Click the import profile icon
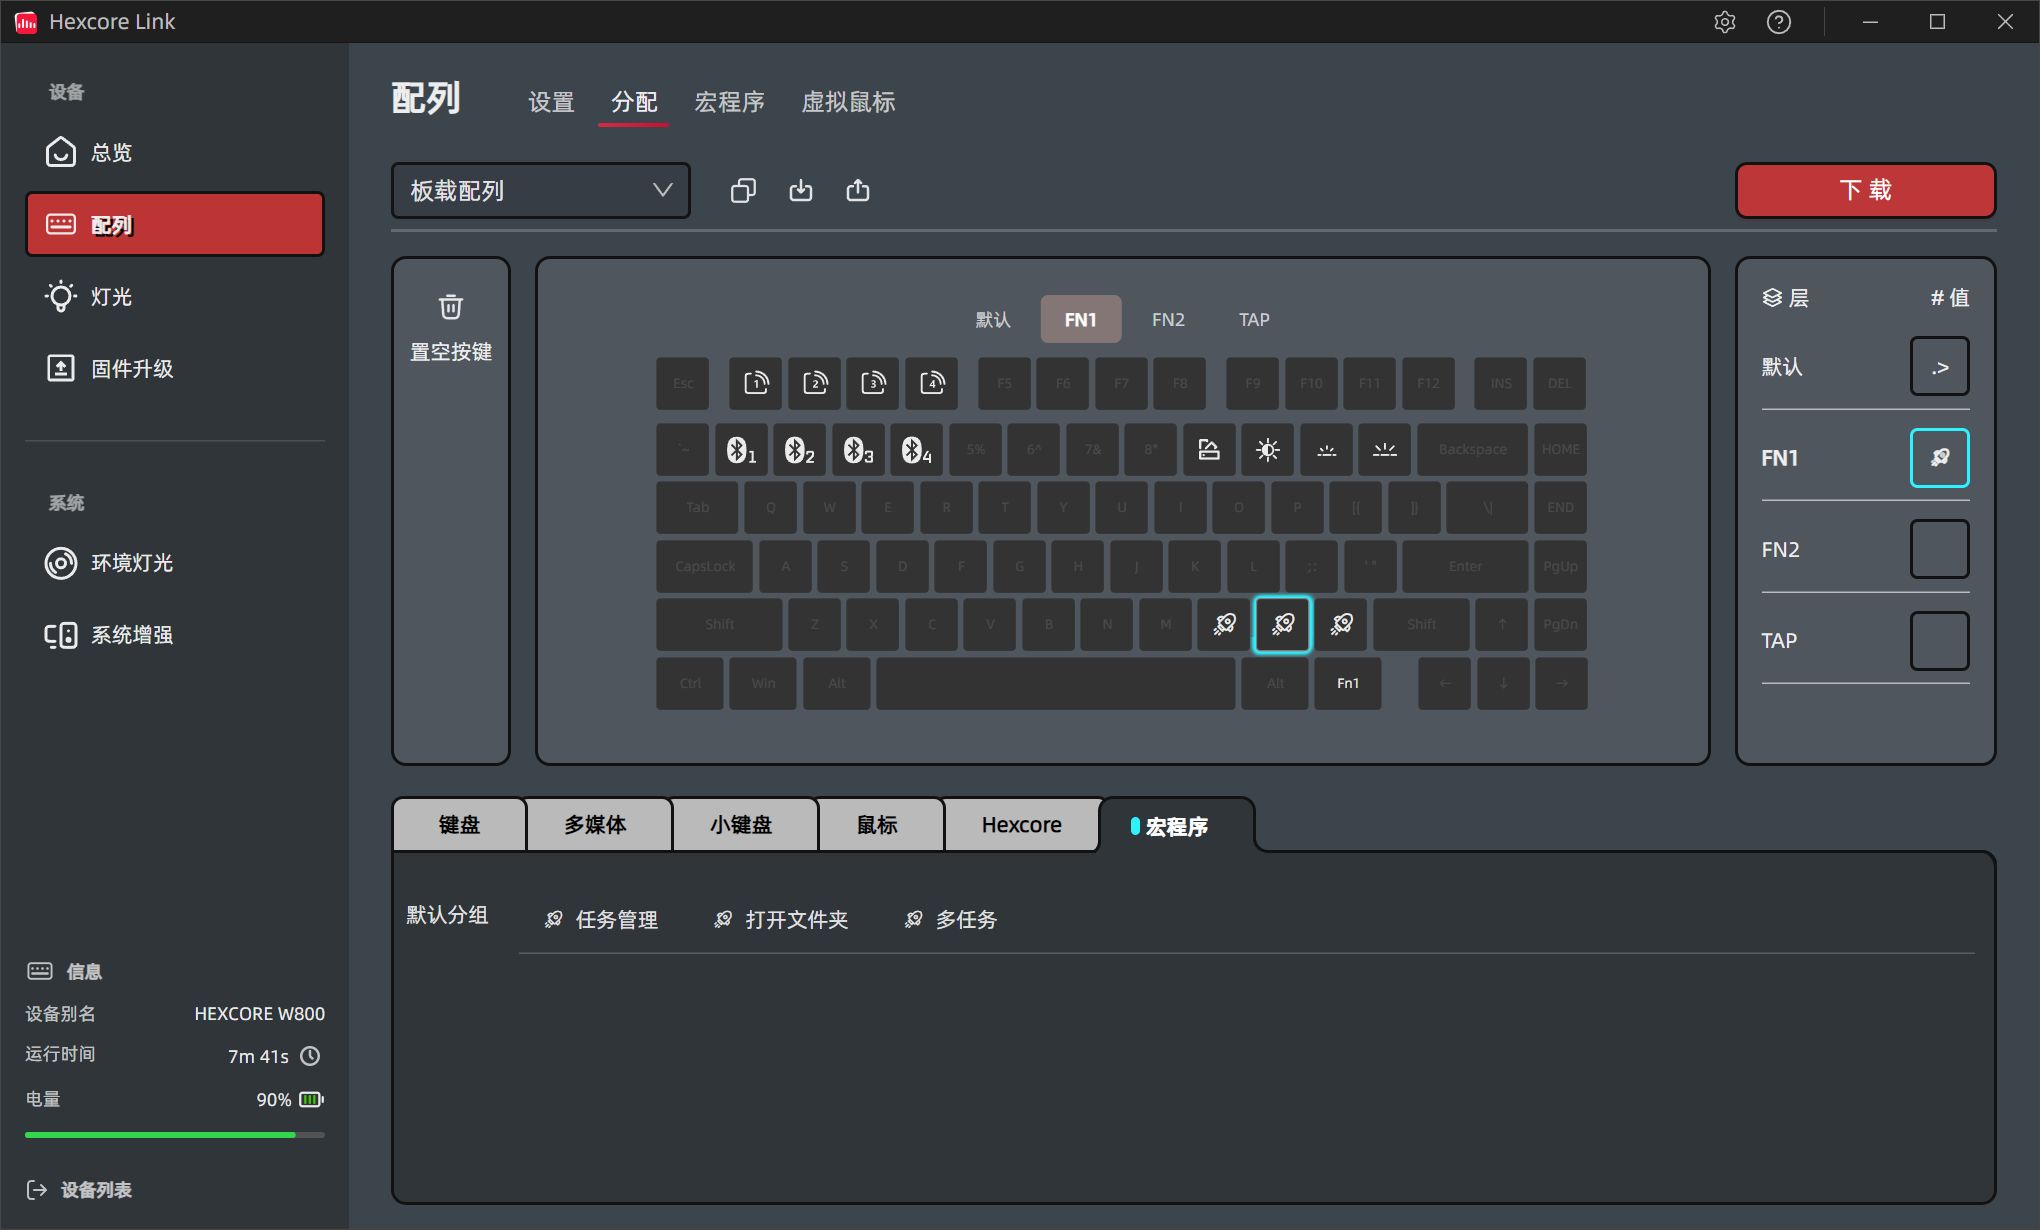 801,190
